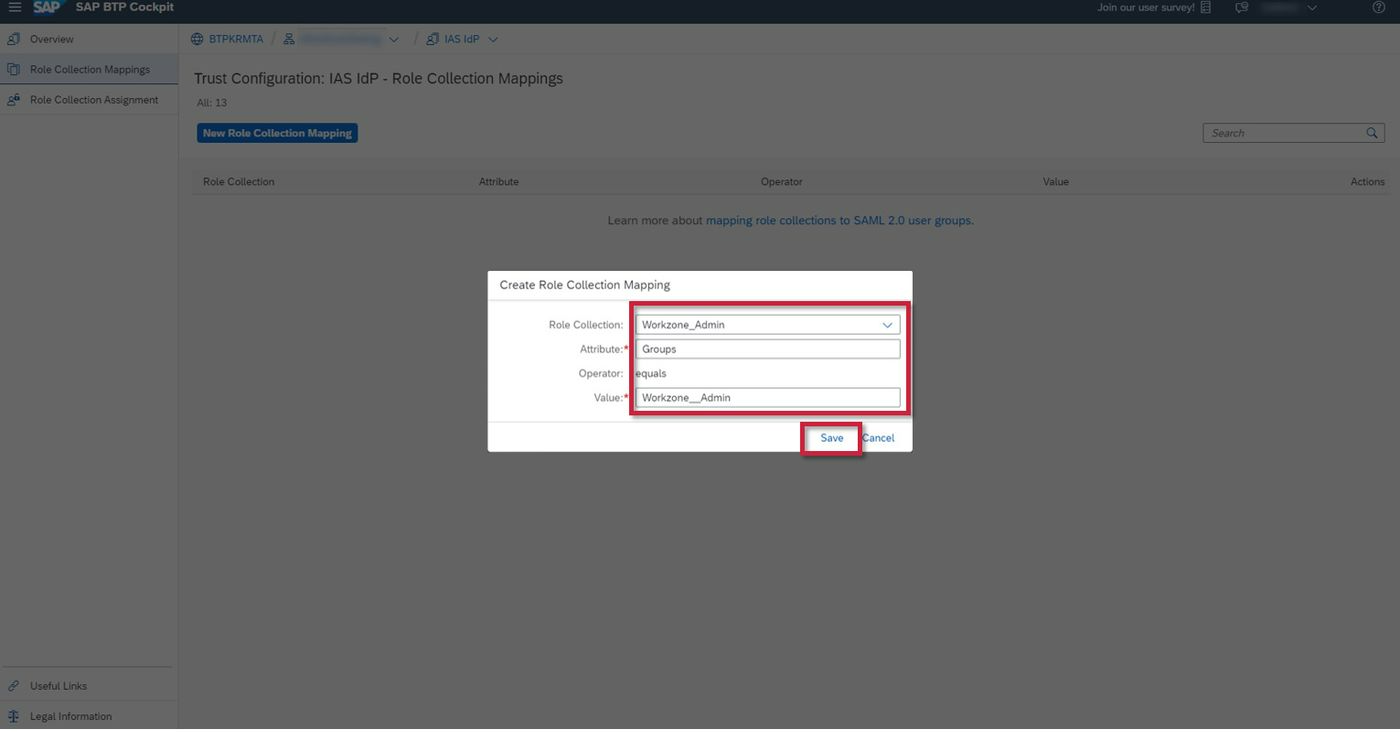Click the Value column header
1400x732 pixels.
pos(1055,182)
